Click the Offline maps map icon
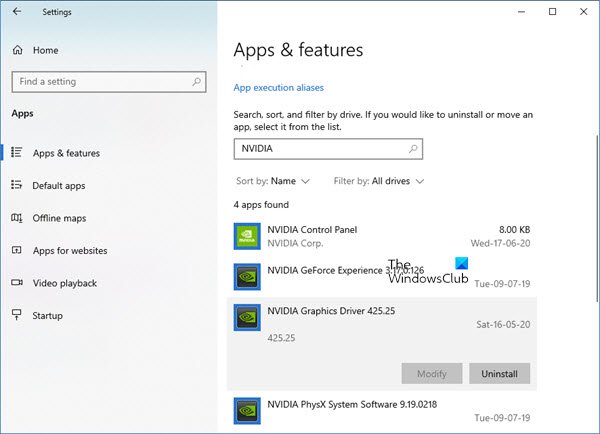Image resolution: width=600 pixels, height=434 pixels. (17, 218)
